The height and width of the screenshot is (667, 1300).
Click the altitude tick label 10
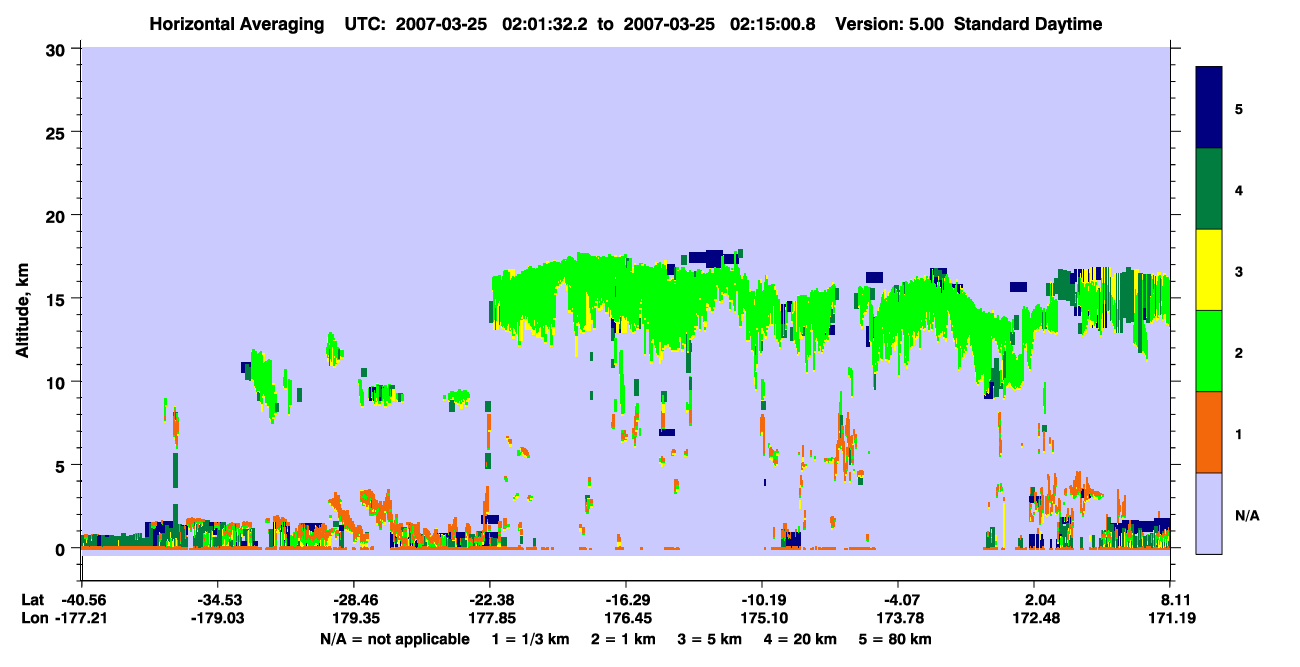(58, 382)
